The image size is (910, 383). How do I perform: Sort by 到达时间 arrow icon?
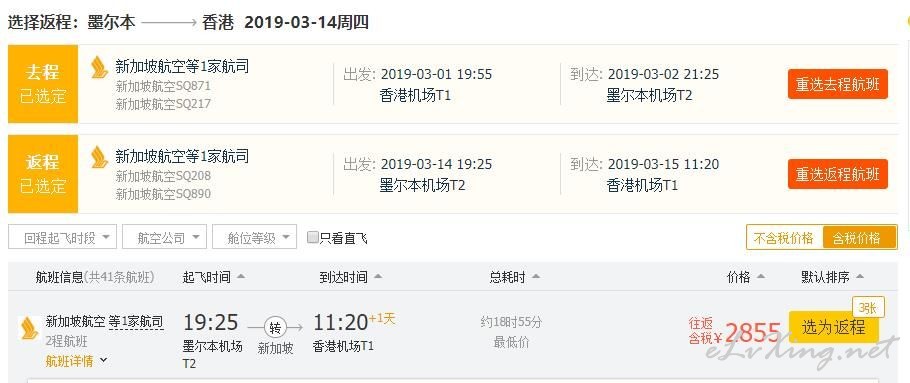pyautogui.click(x=378, y=277)
